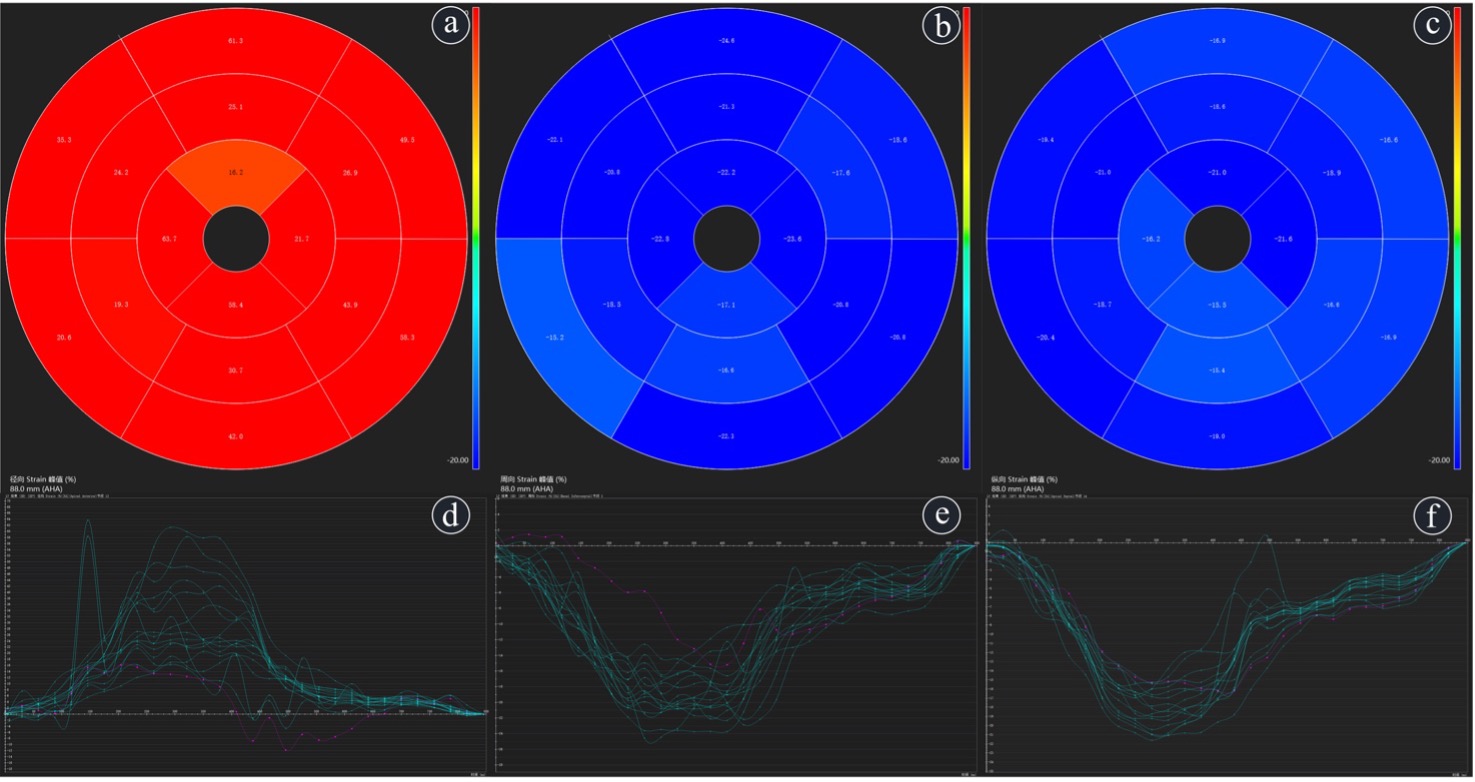Select the -21.6 inner segment in longitudinal plot

[x=1282, y=240]
